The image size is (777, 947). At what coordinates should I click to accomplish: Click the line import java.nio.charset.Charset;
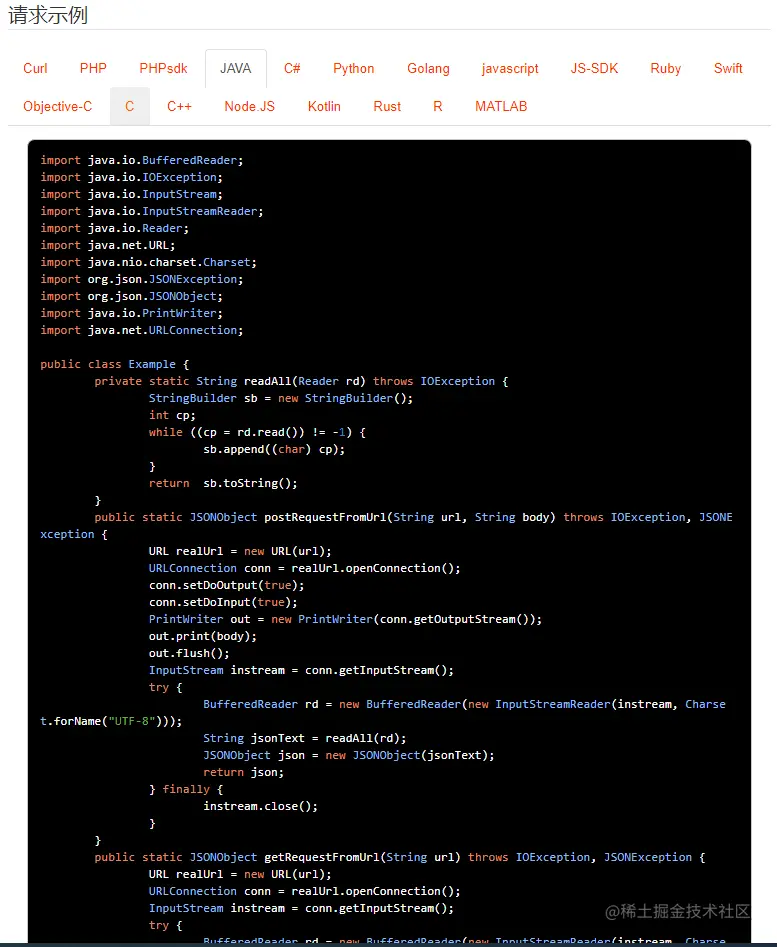pos(149,262)
